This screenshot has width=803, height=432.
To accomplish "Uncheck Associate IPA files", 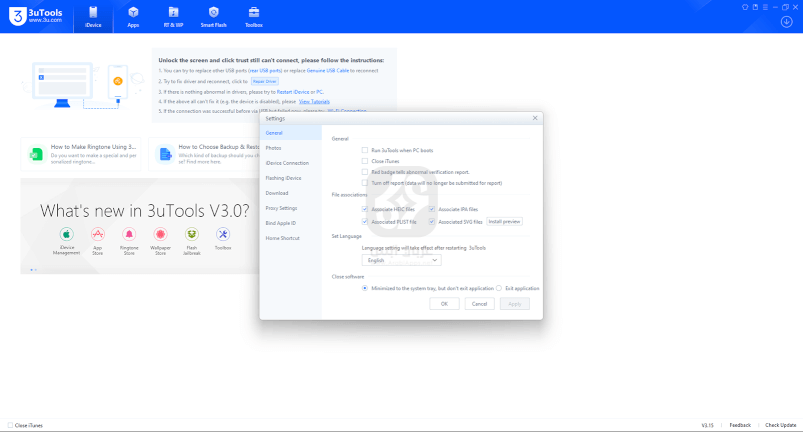I will tap(432, 209).
